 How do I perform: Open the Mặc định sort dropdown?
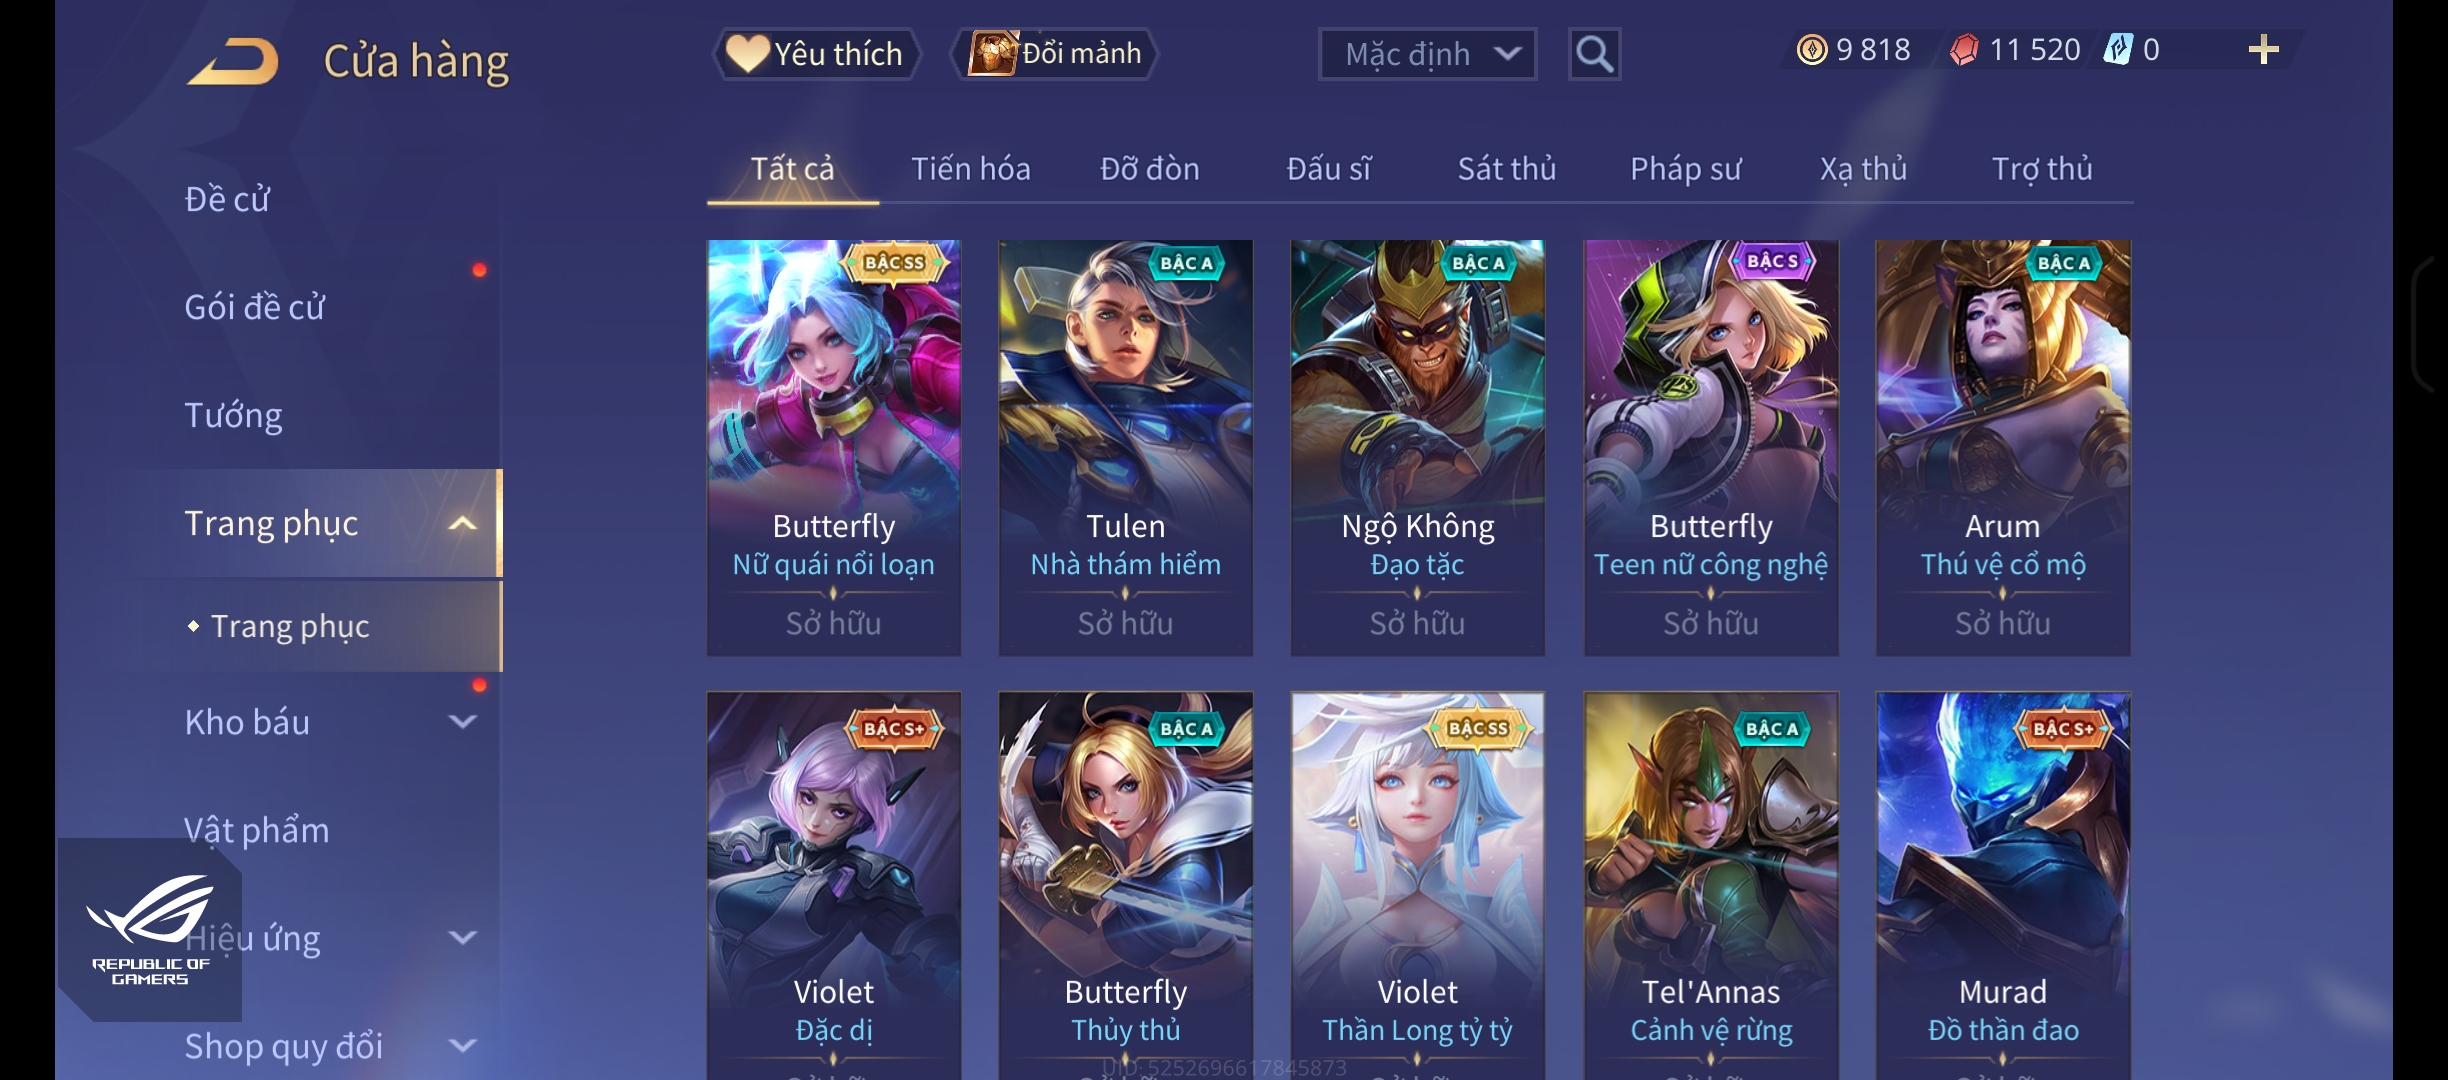tap(1427, 54)
